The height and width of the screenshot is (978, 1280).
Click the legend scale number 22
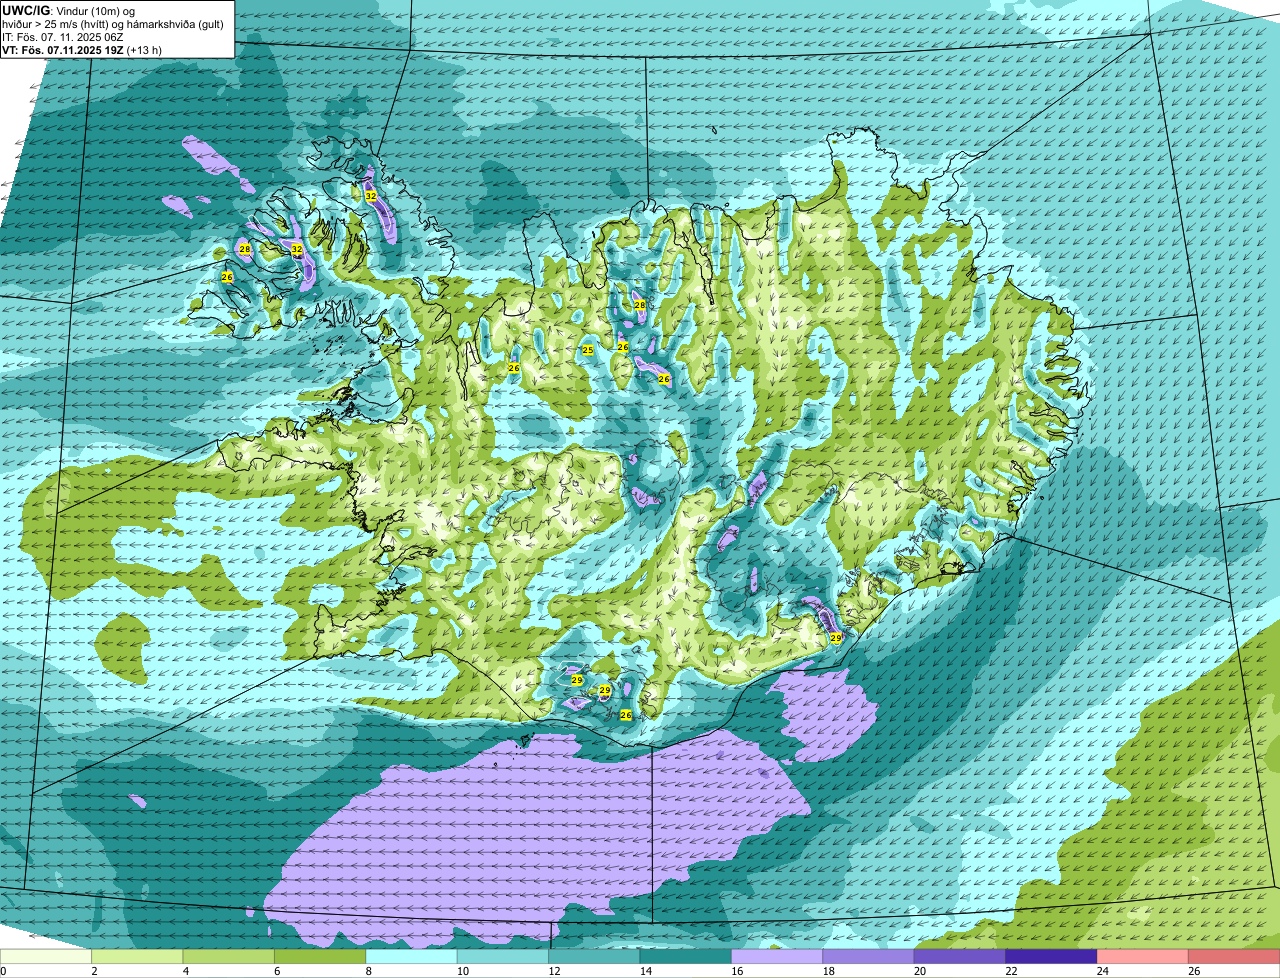tap(1009, 971)
